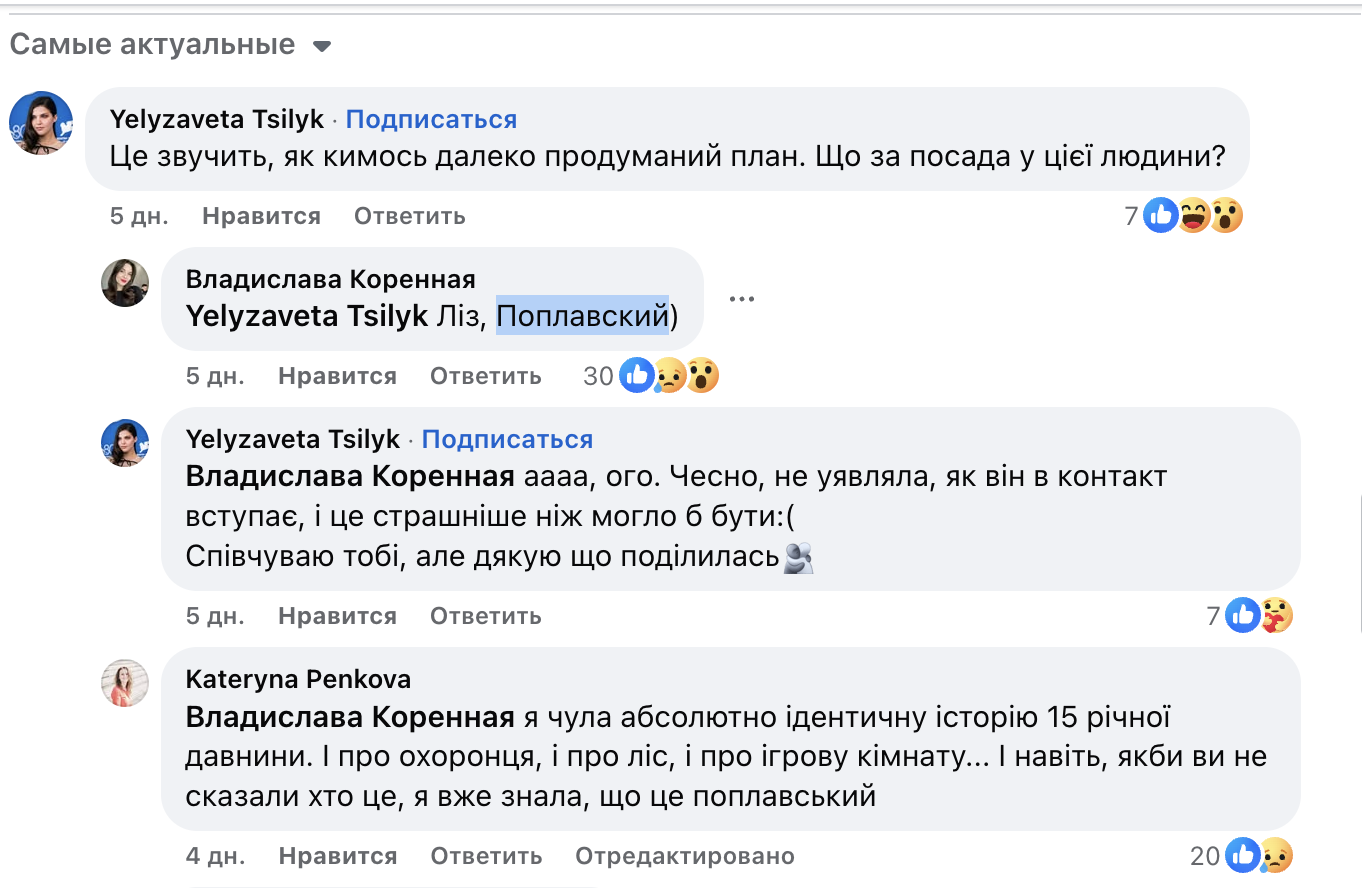Click mentioned 'Yelyzaveta Tsilyk' in Владислава's comment
Screen dimensions: 1362x888
pyautogui.click(x=307, y=316)
